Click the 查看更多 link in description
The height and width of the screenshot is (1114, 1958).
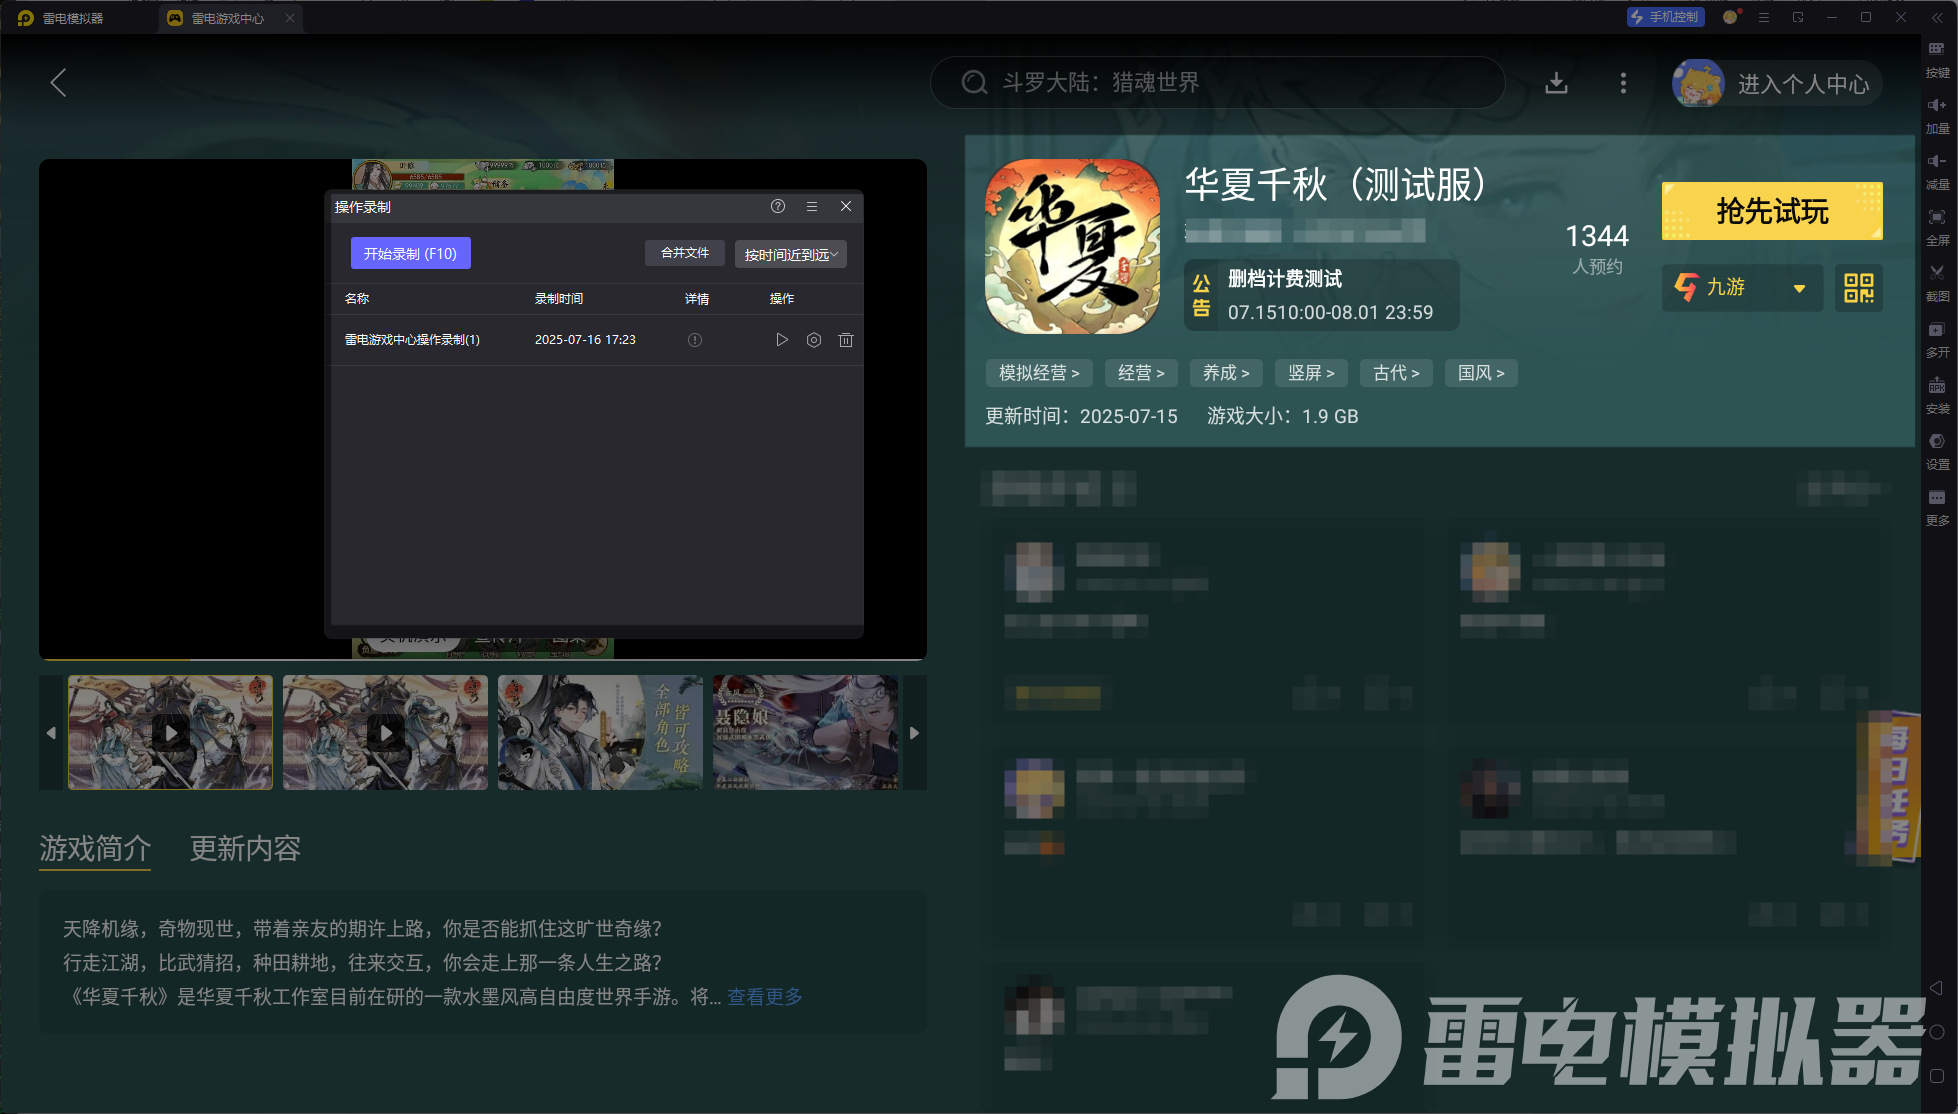(x=764, y=996)
